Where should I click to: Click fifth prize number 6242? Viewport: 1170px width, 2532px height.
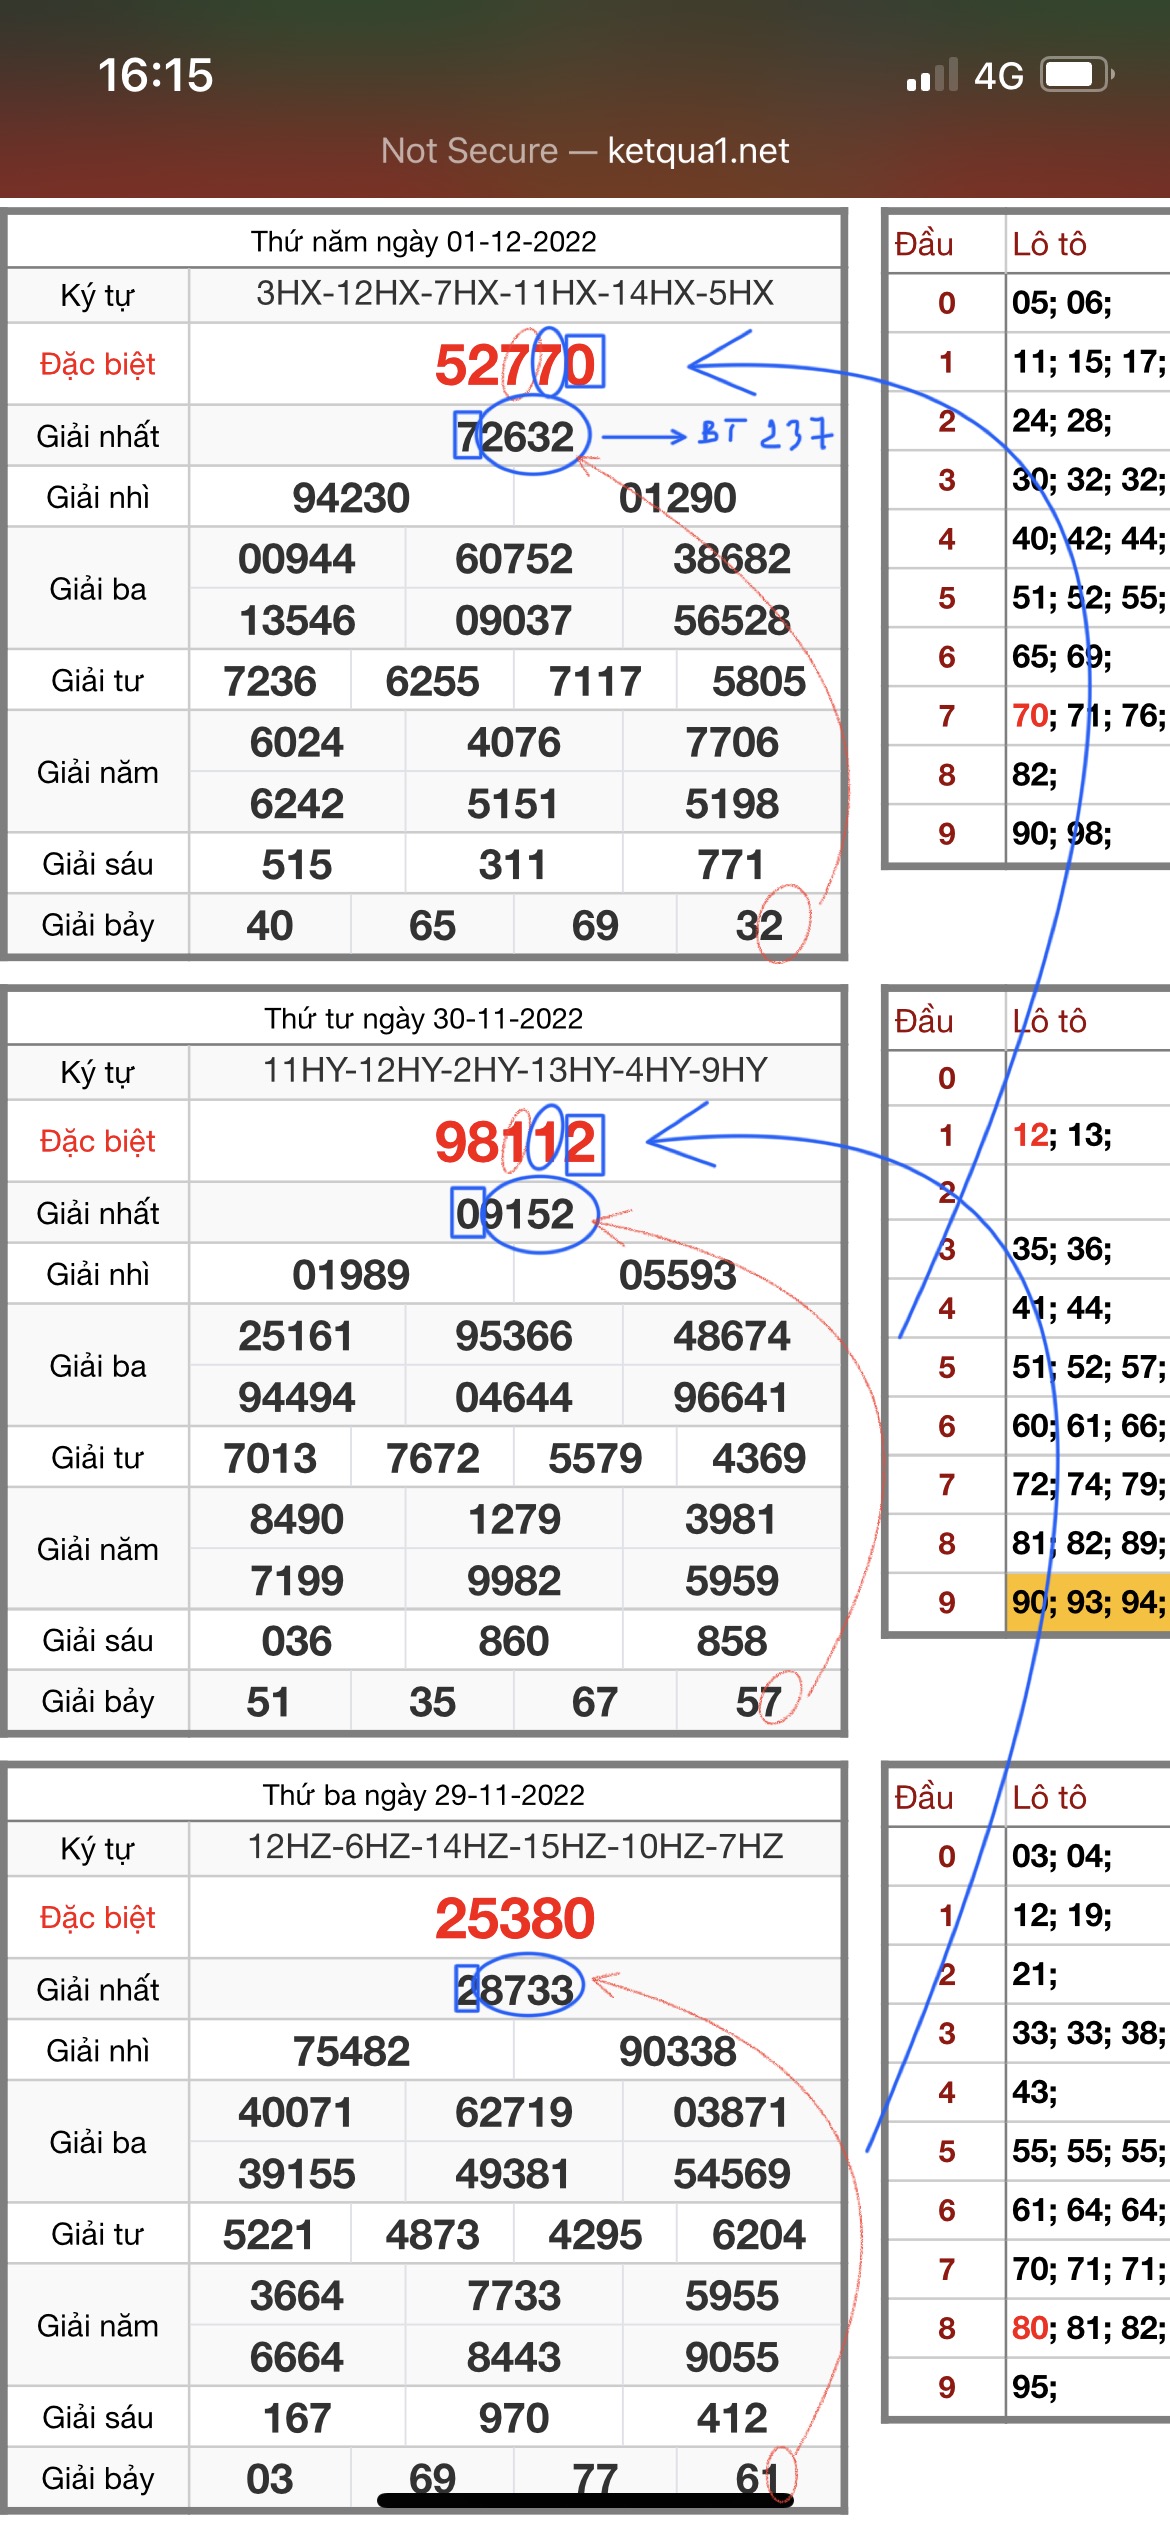click(x=297, y=804)
